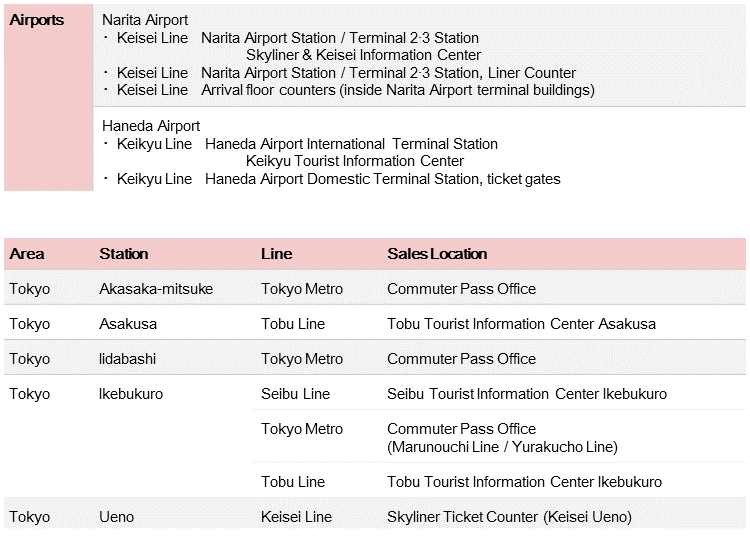
Task: Select Tobu Tourist Information Center Ikebukuro
Action: (525, 482)
